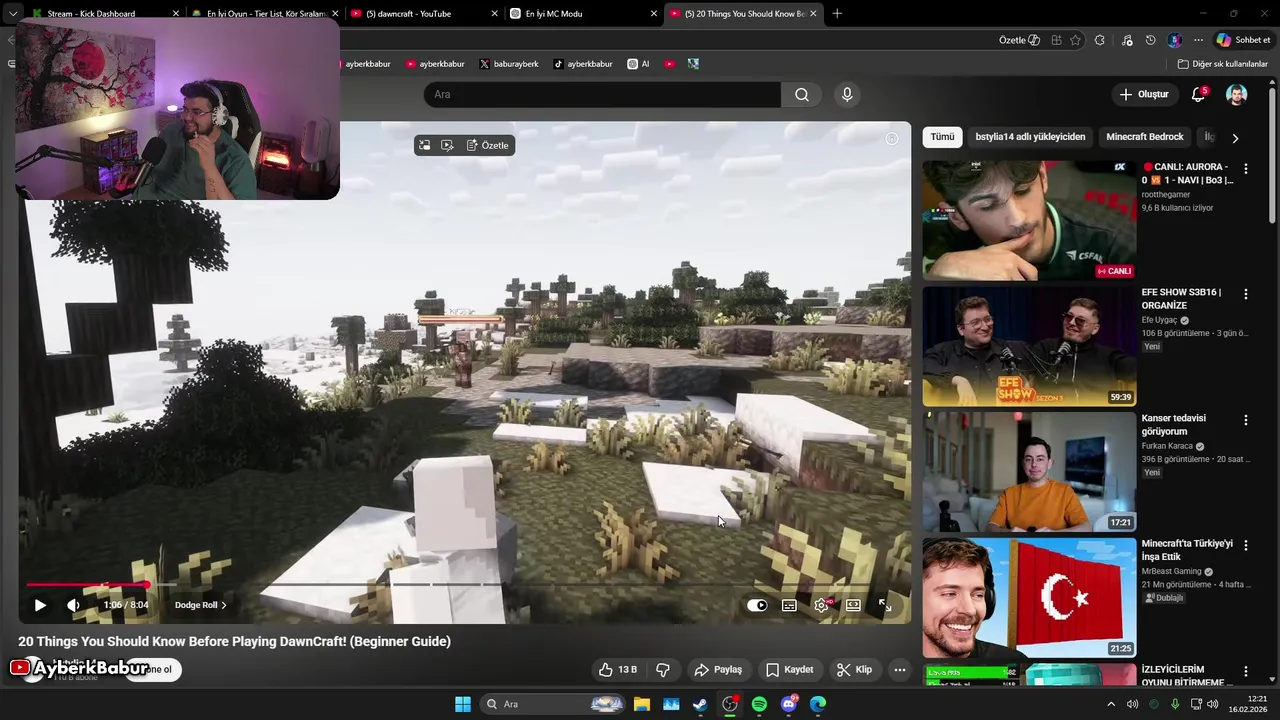
Task: Open YouTube account avatar menu
Action: pyautogui.click(x=1237, y=94)
